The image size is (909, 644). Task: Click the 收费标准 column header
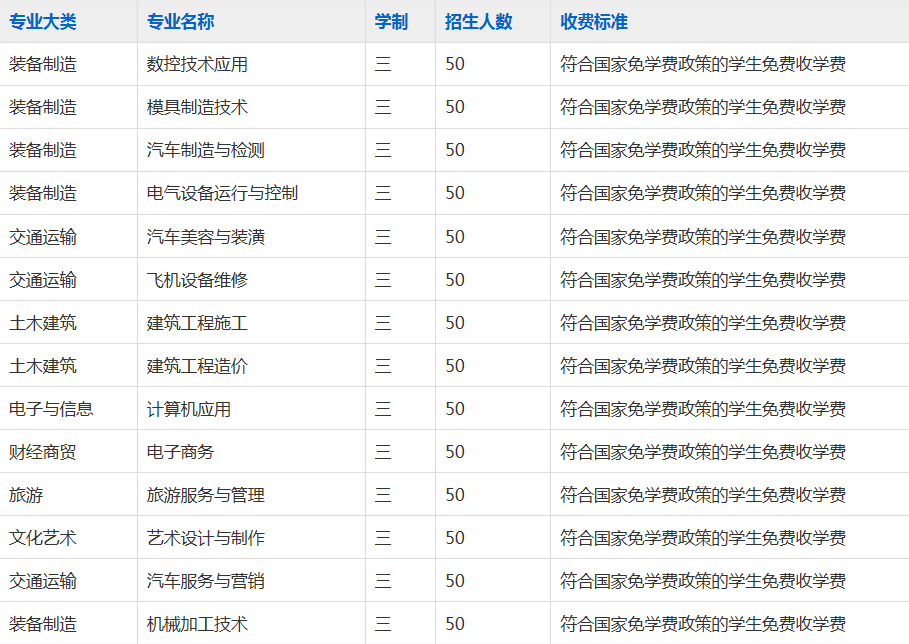(x=594, y=22)
